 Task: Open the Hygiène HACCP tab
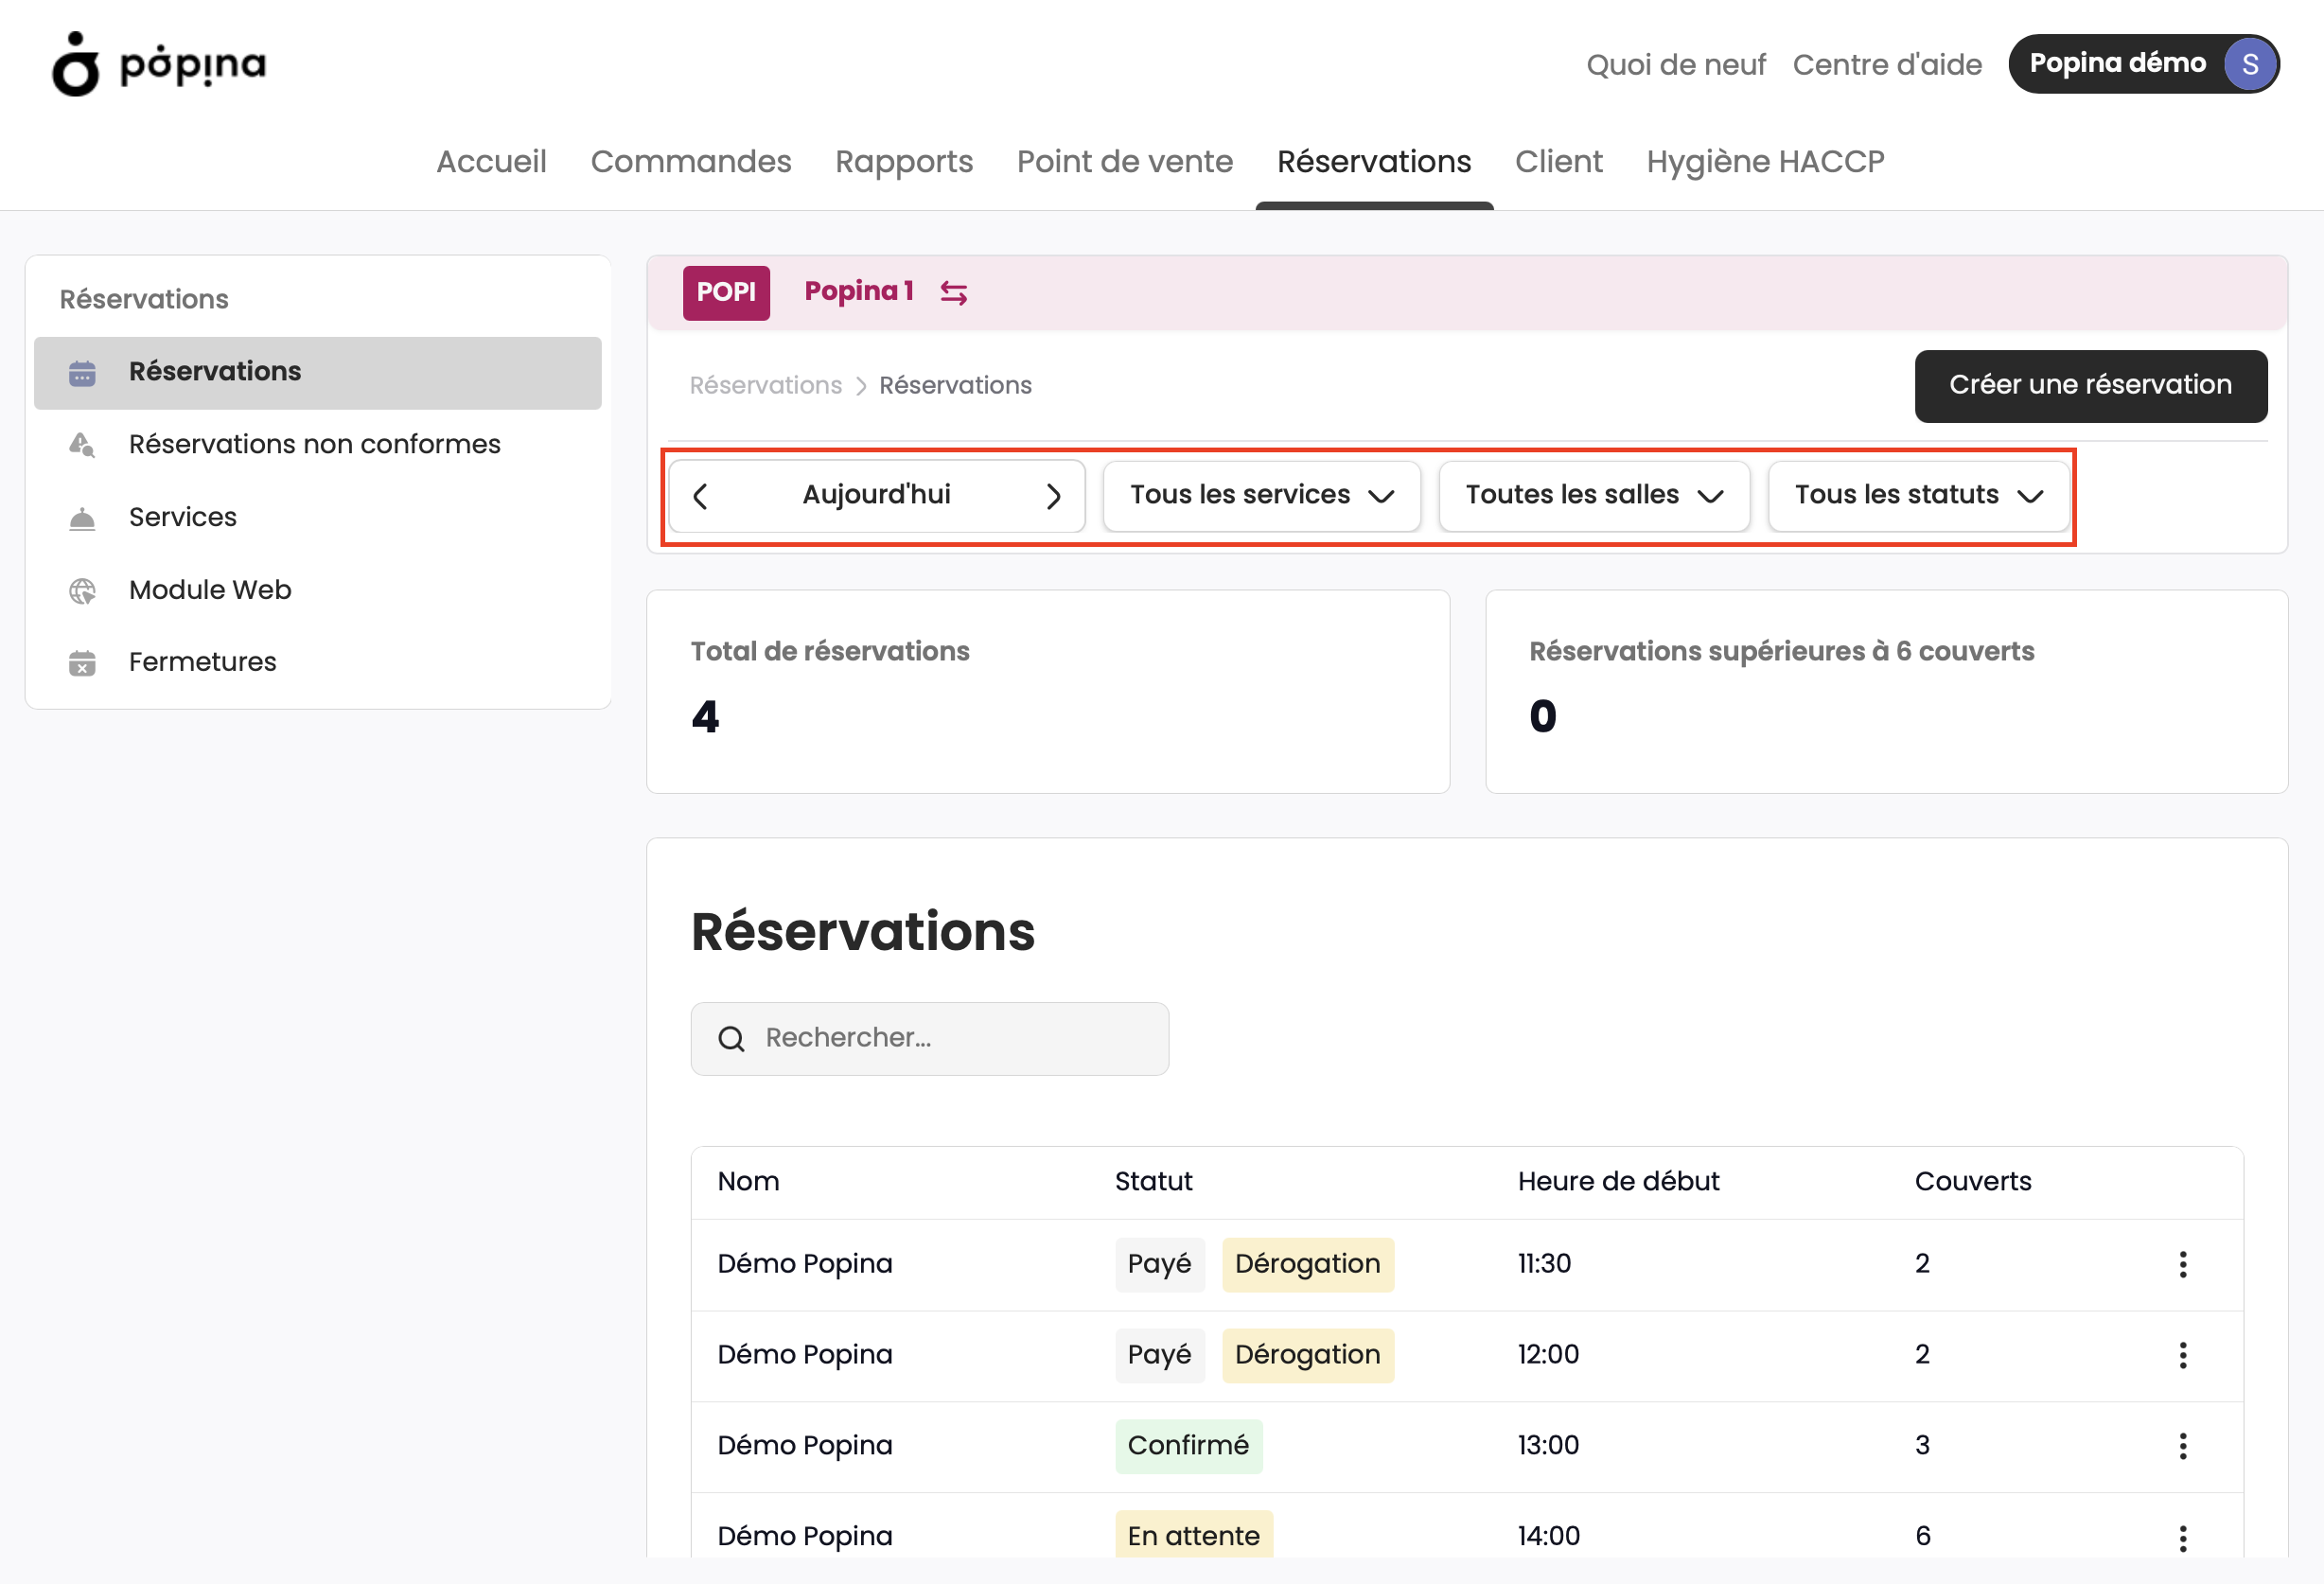[1765, 161]
